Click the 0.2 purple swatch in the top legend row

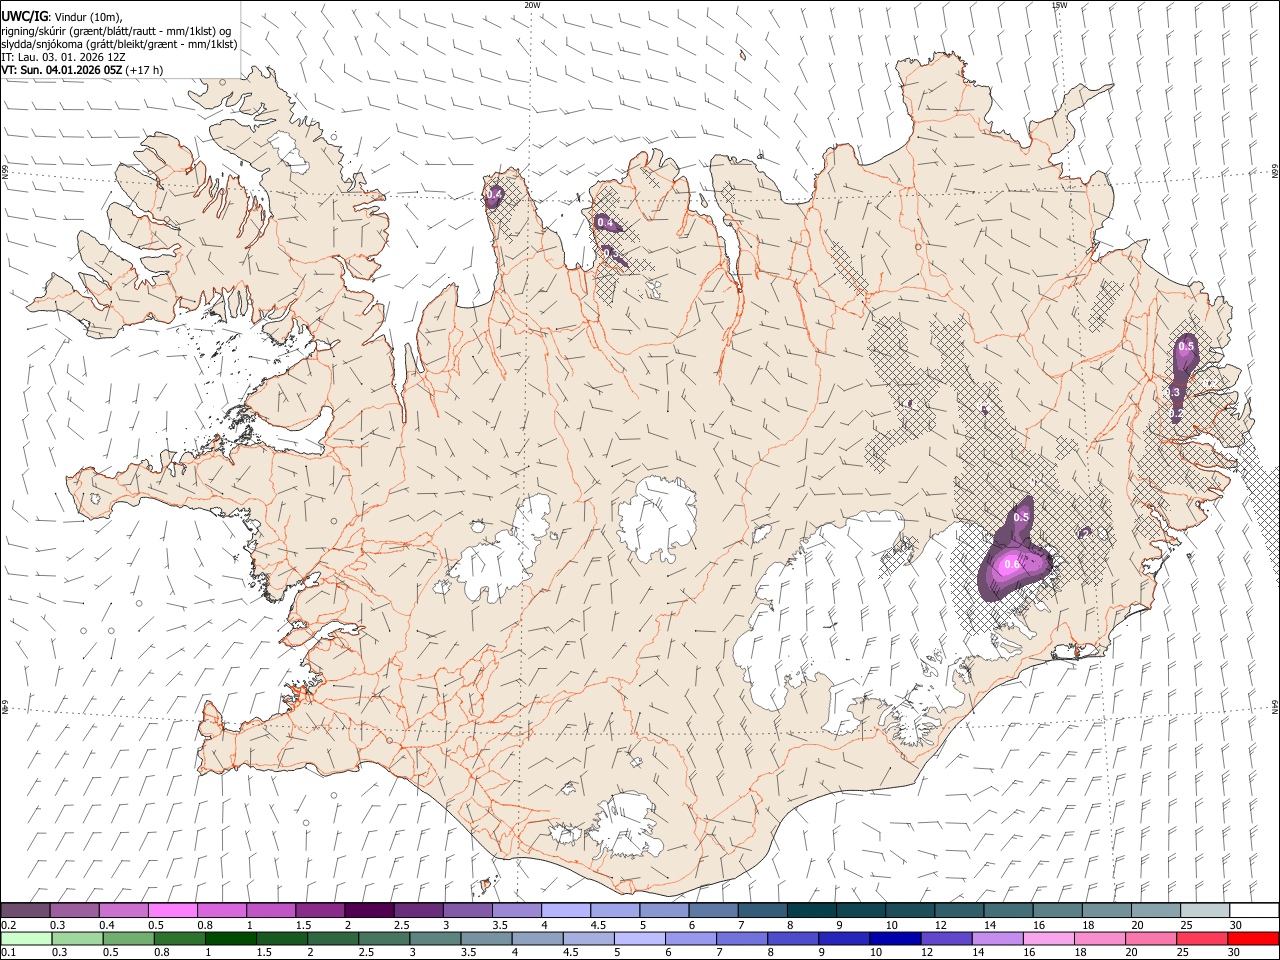pos(25,911)
